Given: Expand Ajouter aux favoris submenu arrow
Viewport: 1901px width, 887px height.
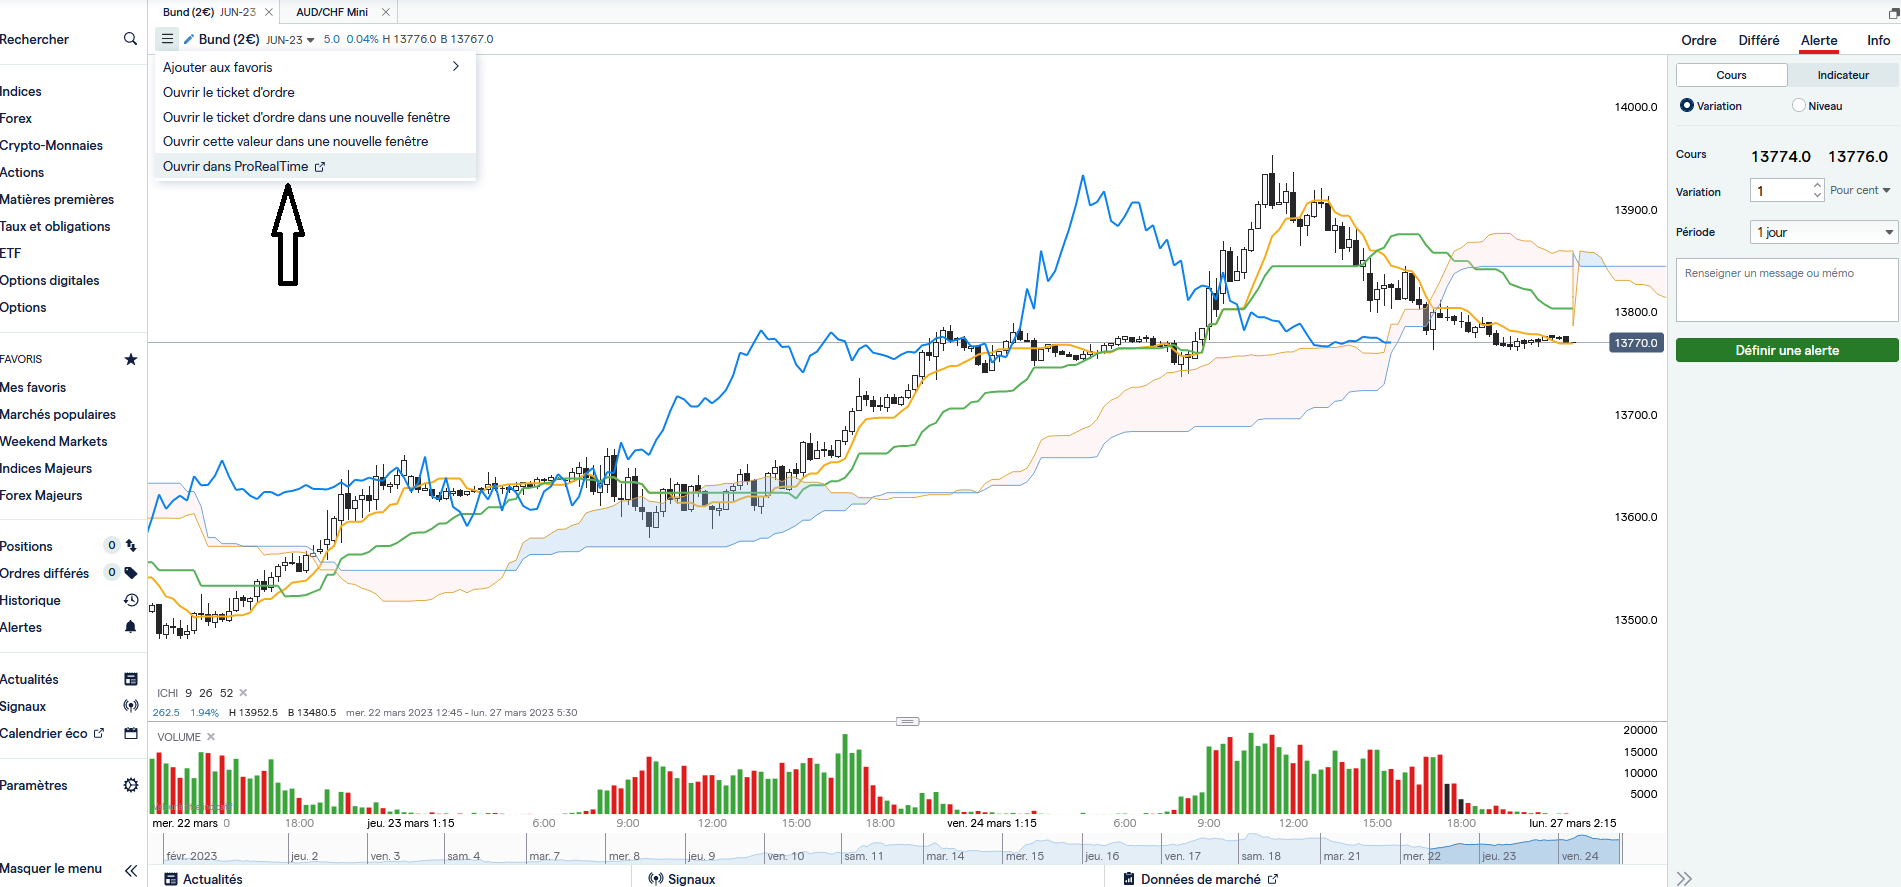Looking at the screenshot, I should coord(456,66).
